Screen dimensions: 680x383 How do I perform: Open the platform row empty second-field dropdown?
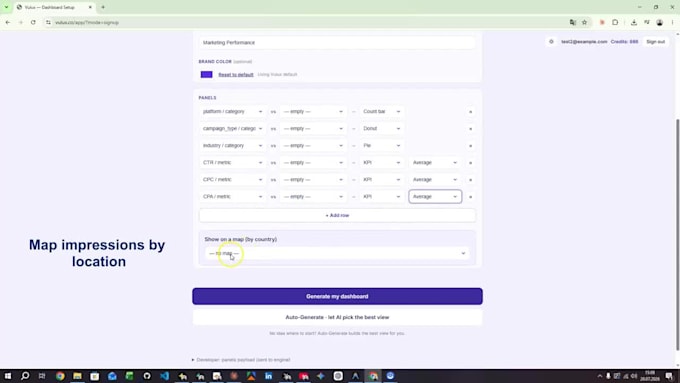pyautogui.click(x=313, y=111)
